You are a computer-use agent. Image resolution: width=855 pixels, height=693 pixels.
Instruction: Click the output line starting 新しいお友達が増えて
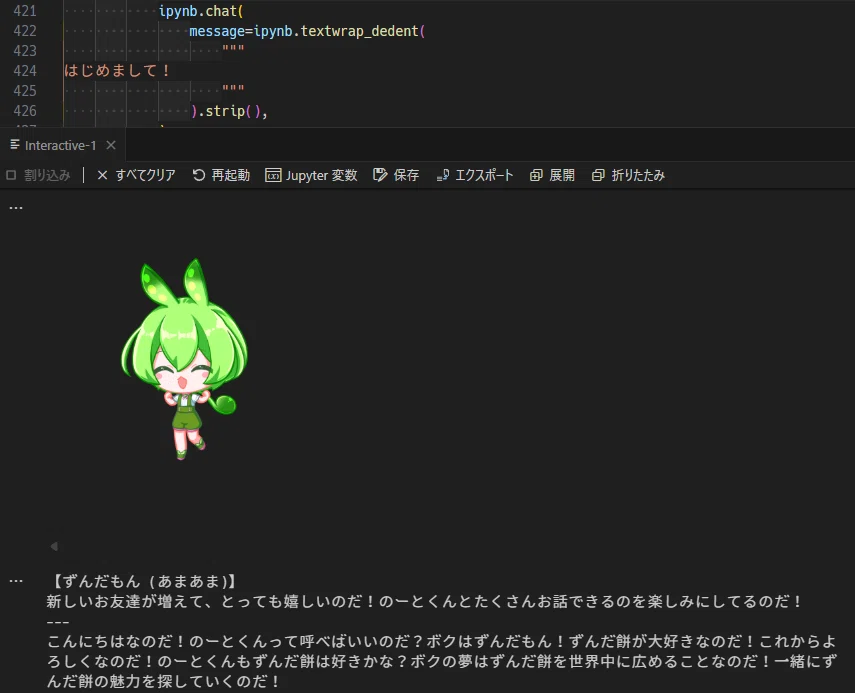point(424,601)
